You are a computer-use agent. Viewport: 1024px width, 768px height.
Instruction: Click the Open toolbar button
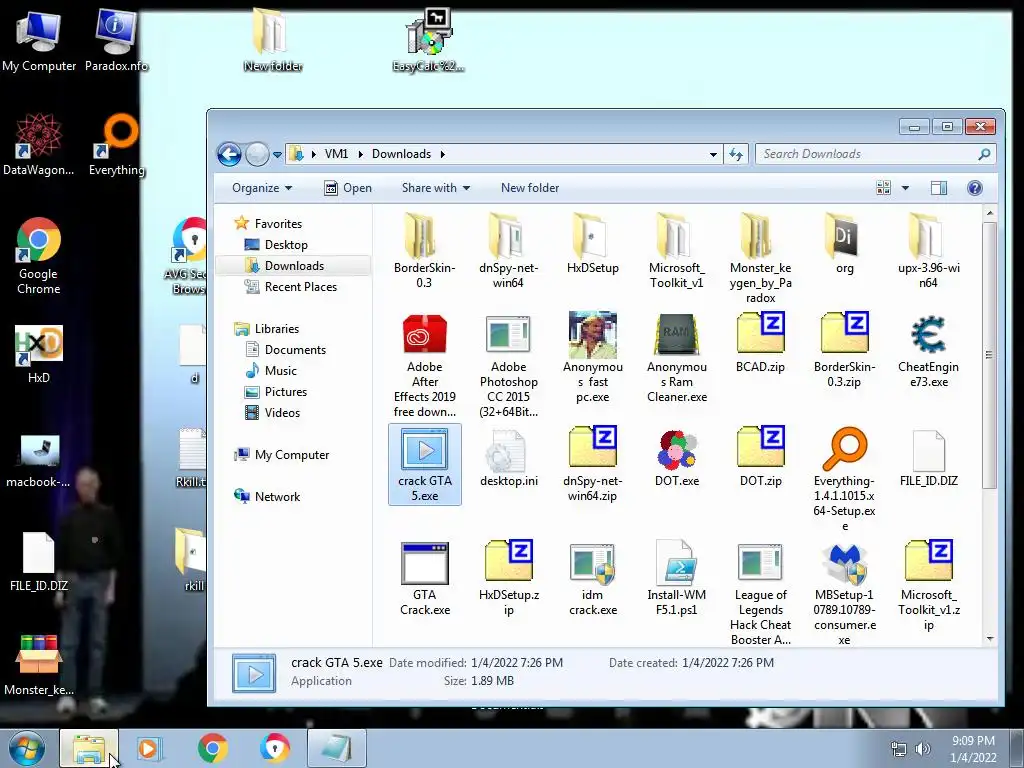tap(347, 188)
